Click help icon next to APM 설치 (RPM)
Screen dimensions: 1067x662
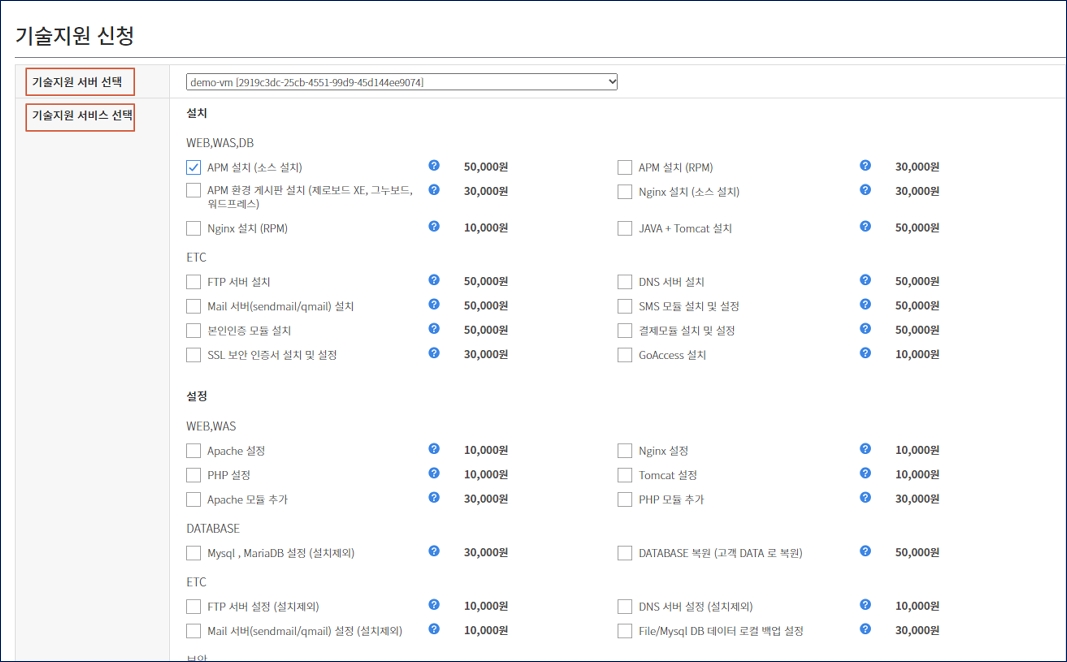pos(865,166)
